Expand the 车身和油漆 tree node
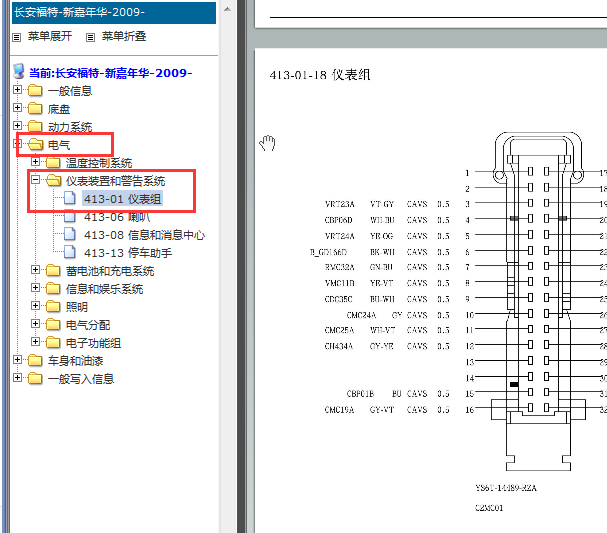 (x=17, y=360)
